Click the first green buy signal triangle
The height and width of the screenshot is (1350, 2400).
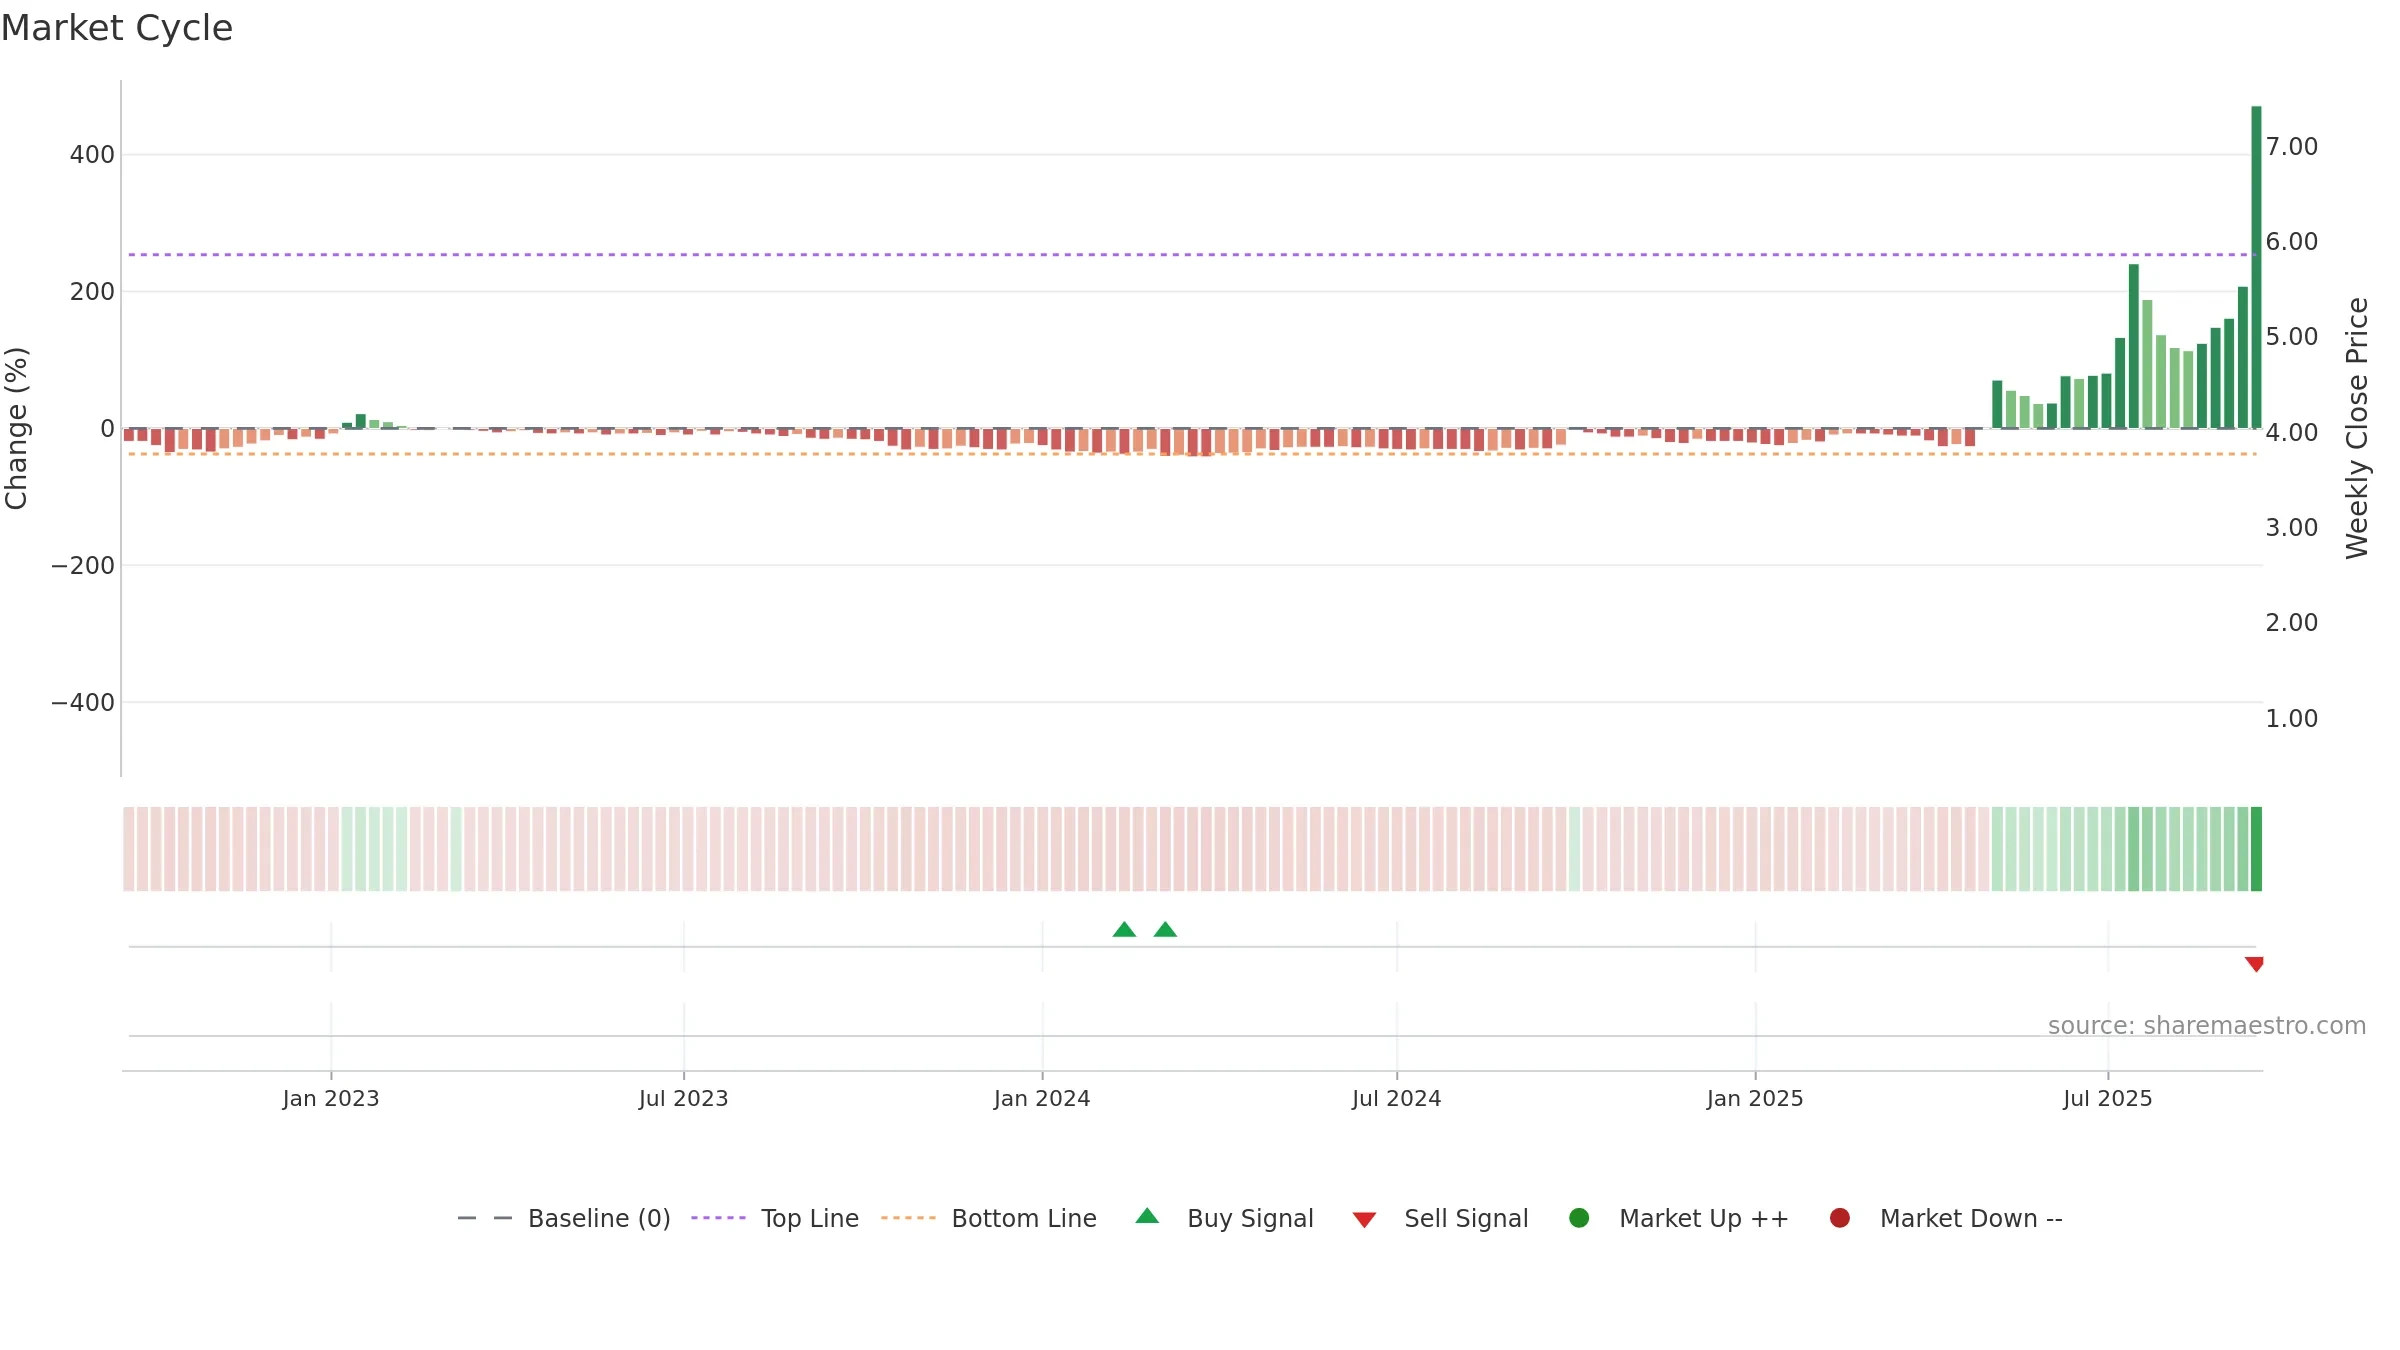click(x=1124, y=930)
